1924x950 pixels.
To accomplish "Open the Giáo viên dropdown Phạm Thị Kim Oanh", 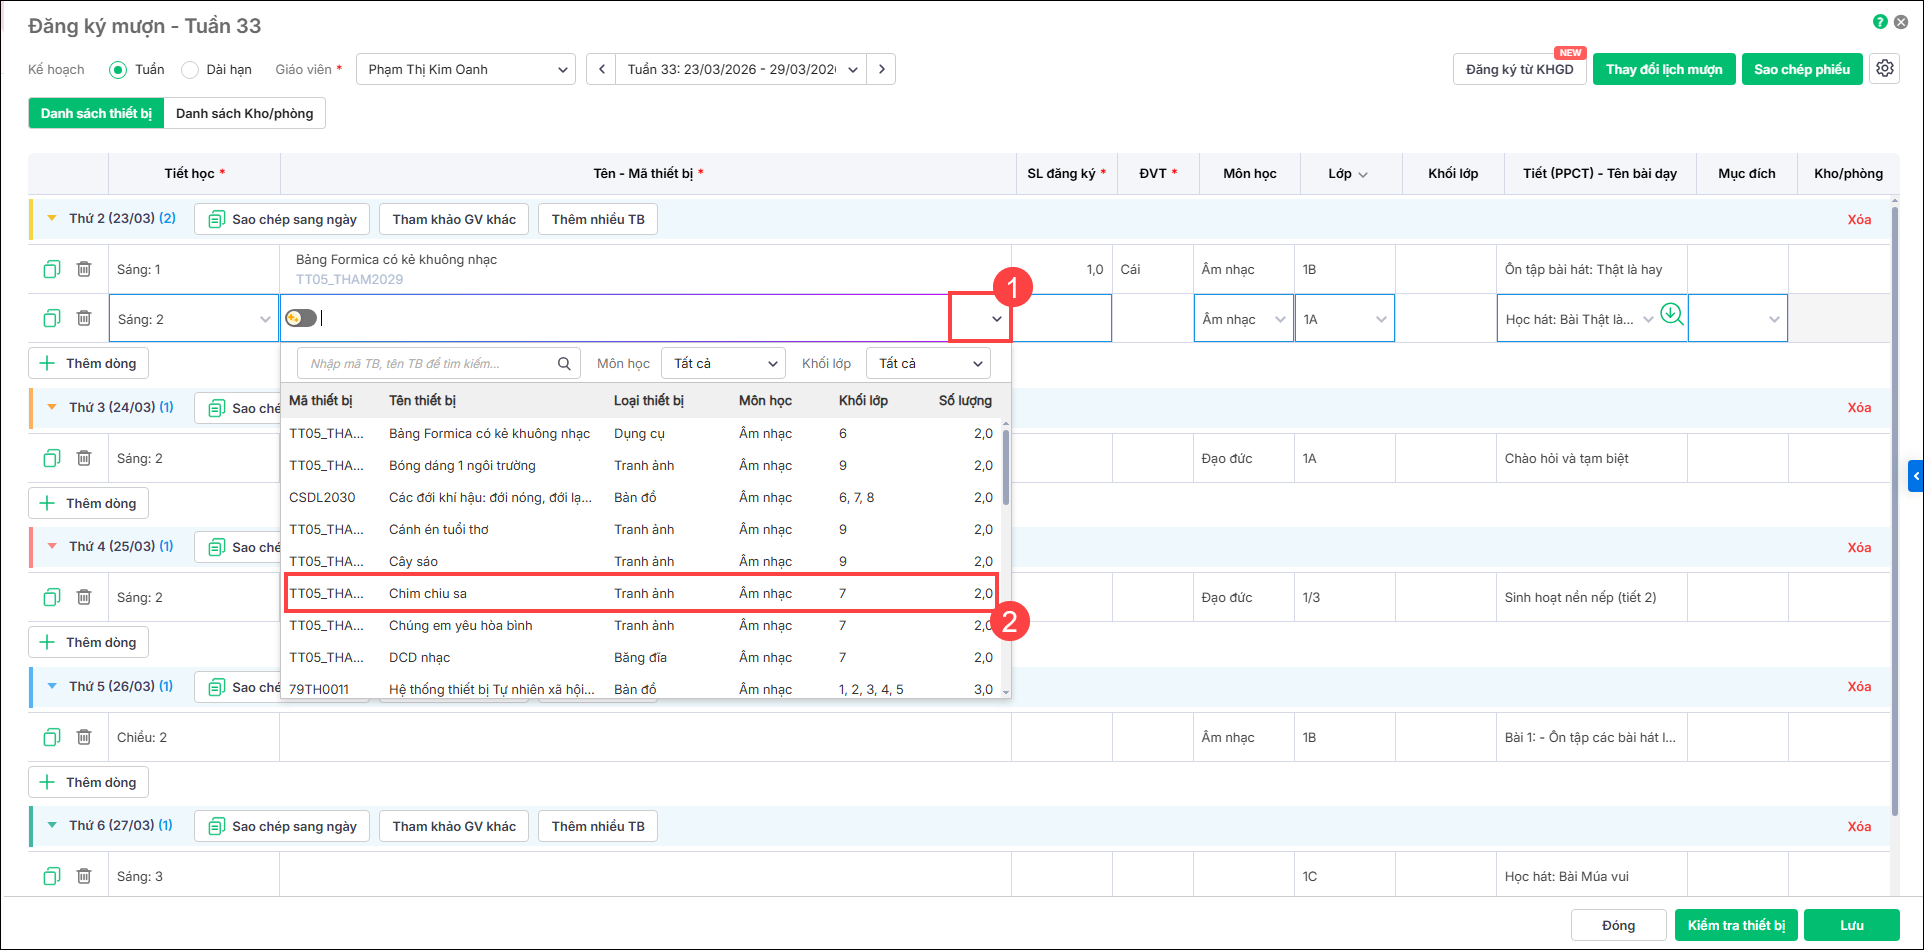I will tap(466, 69).
